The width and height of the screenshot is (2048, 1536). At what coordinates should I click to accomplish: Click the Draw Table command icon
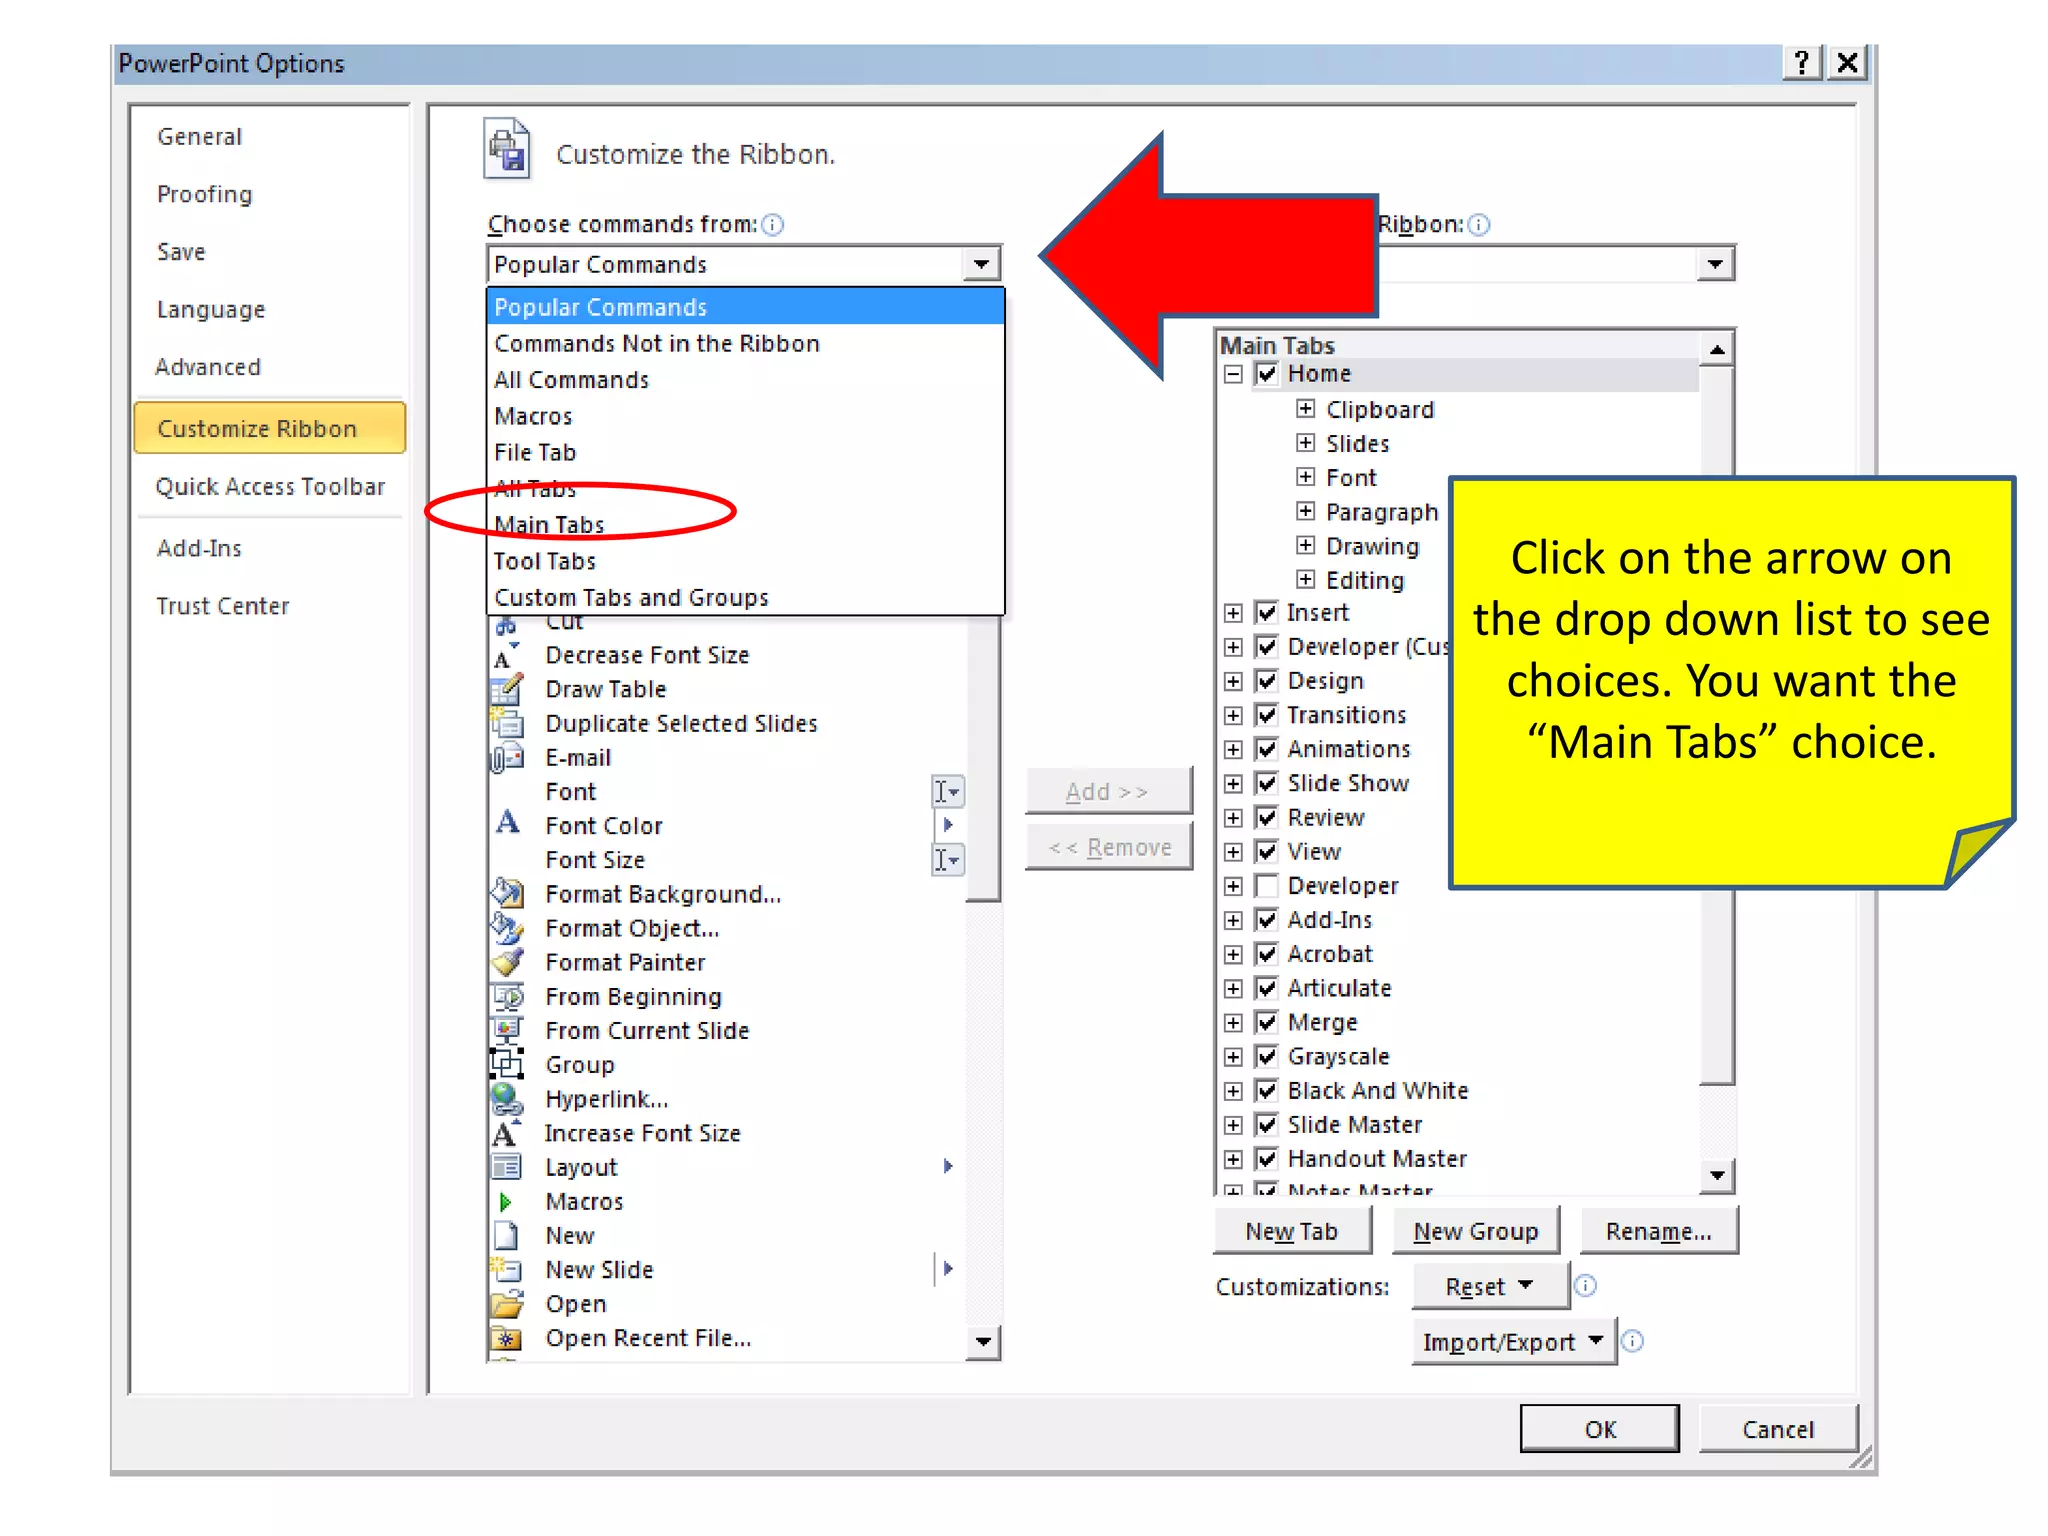click(x=507, y=690)
